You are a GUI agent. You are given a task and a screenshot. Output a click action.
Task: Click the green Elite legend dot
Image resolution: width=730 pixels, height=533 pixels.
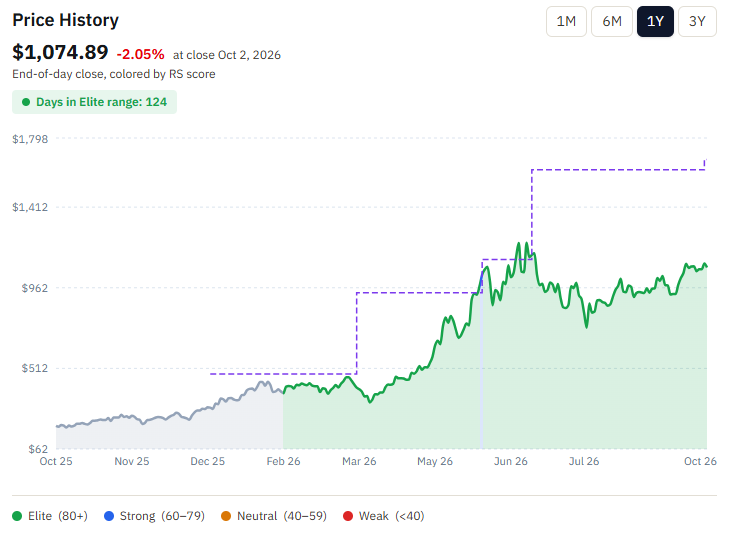point(17,516)
